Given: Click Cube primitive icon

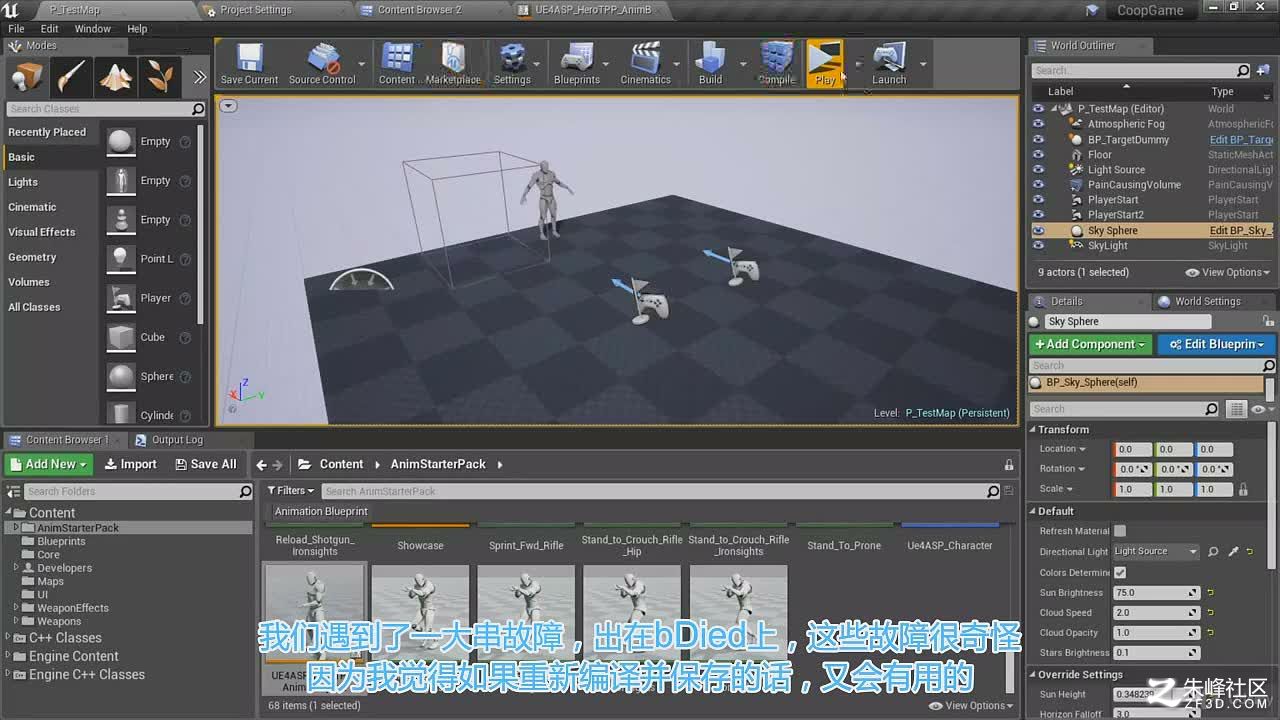Looking at the screenshot, I should 121,337.
